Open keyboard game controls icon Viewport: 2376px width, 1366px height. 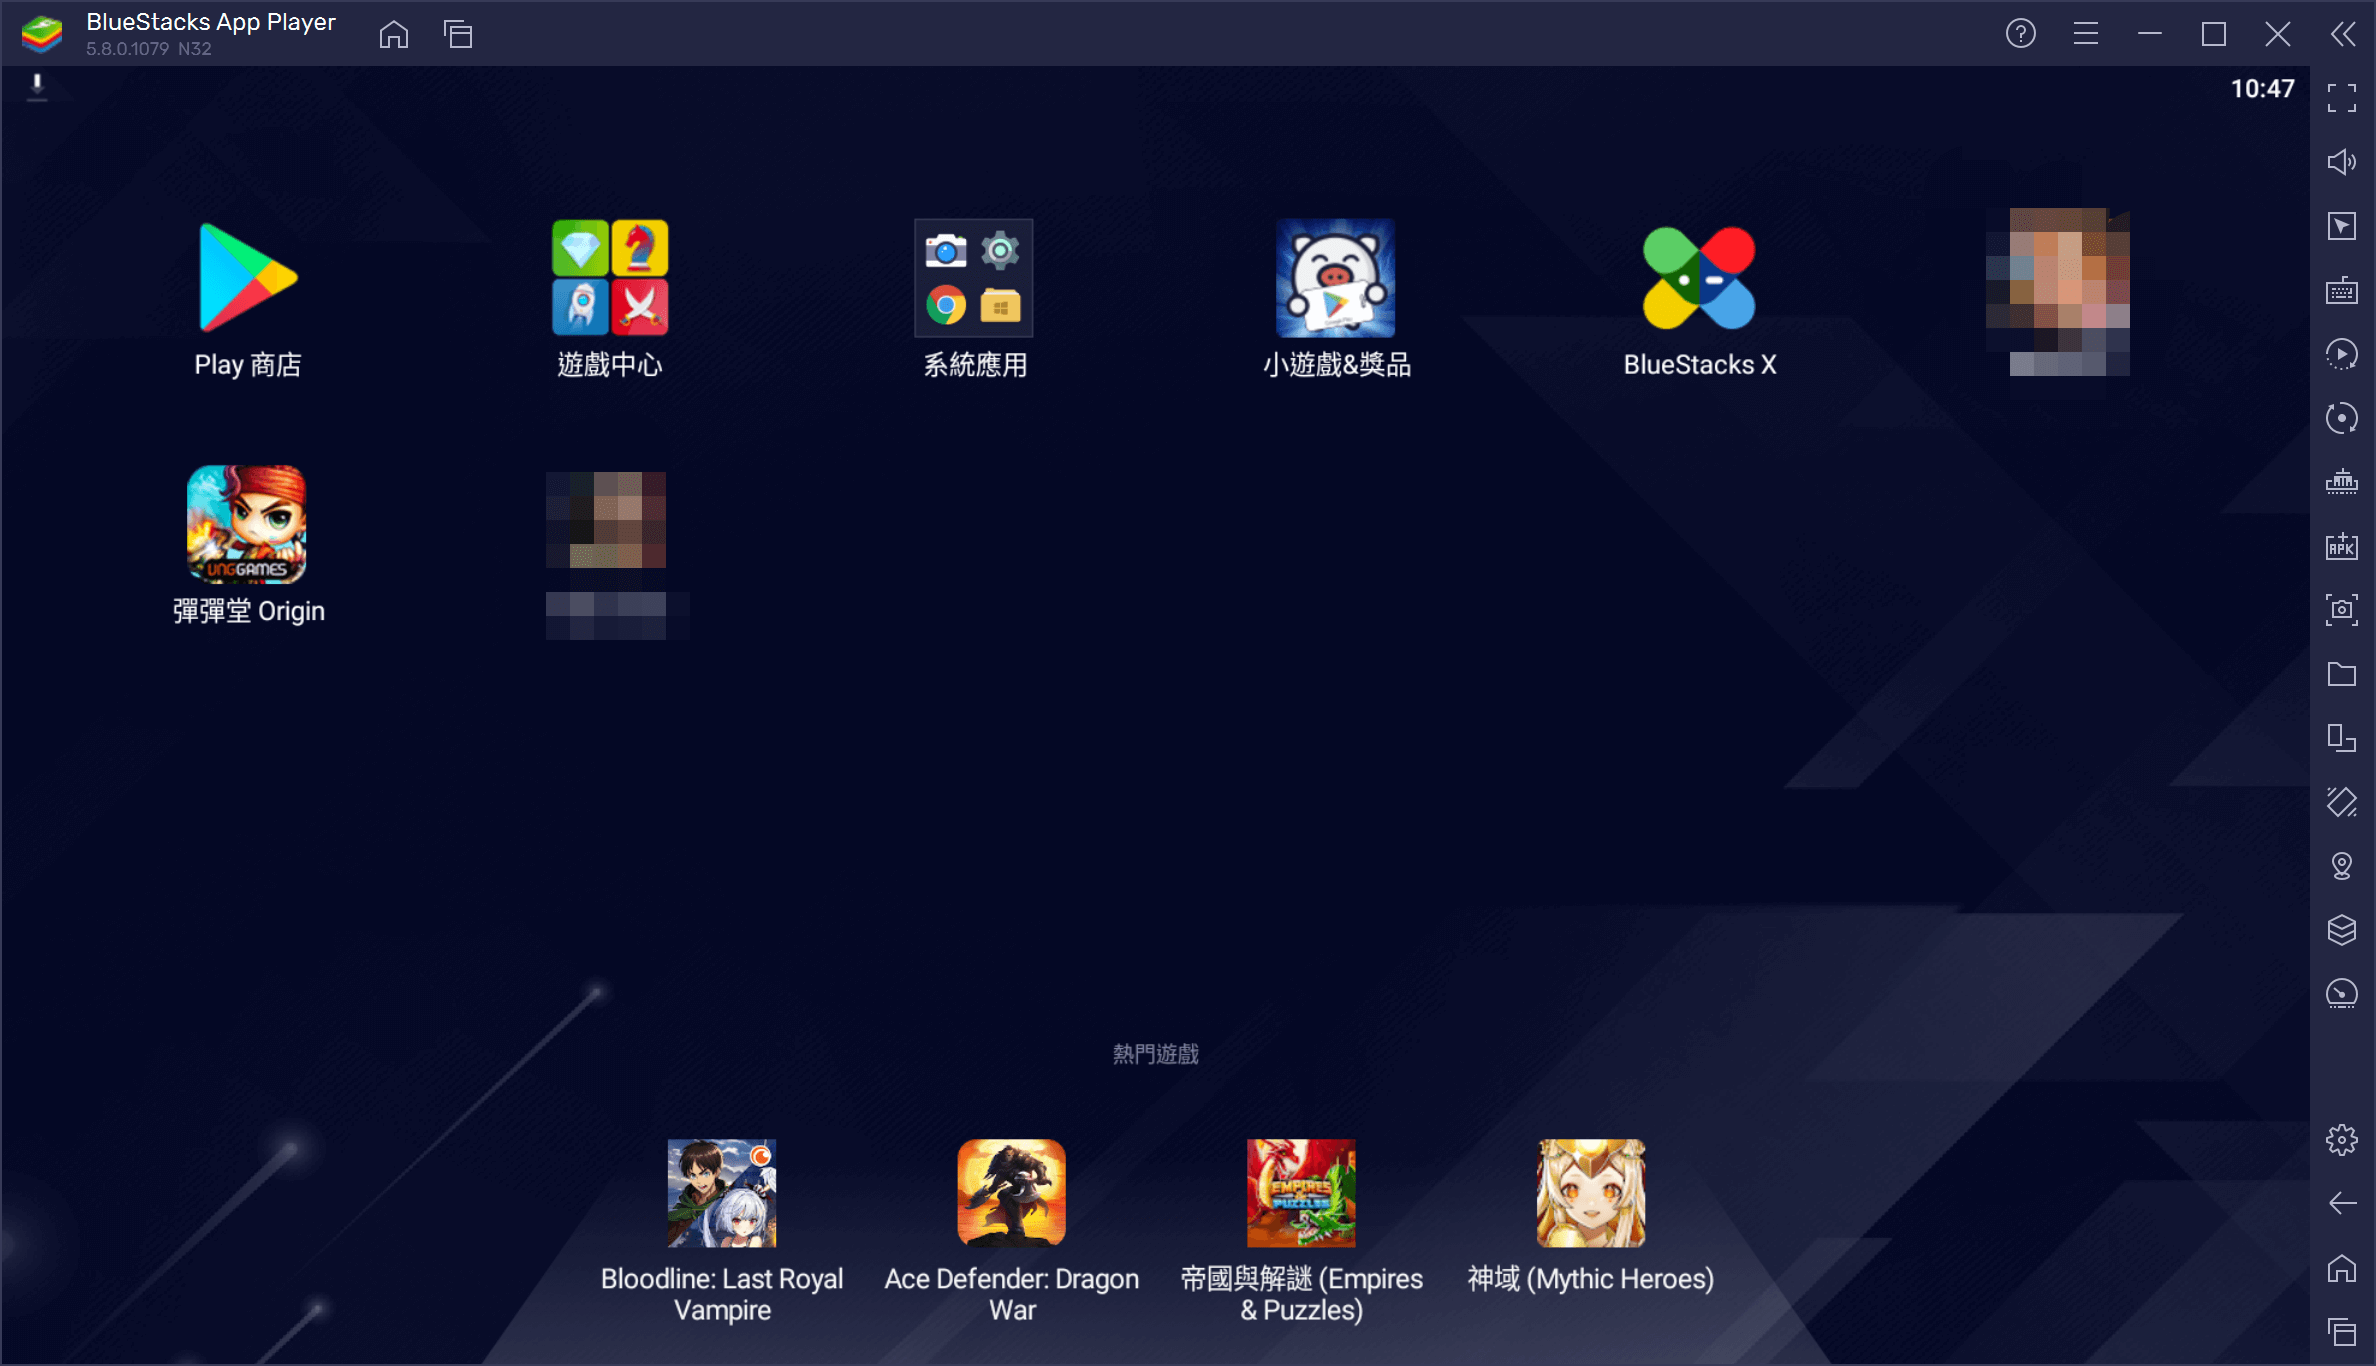pos(2342,290)
